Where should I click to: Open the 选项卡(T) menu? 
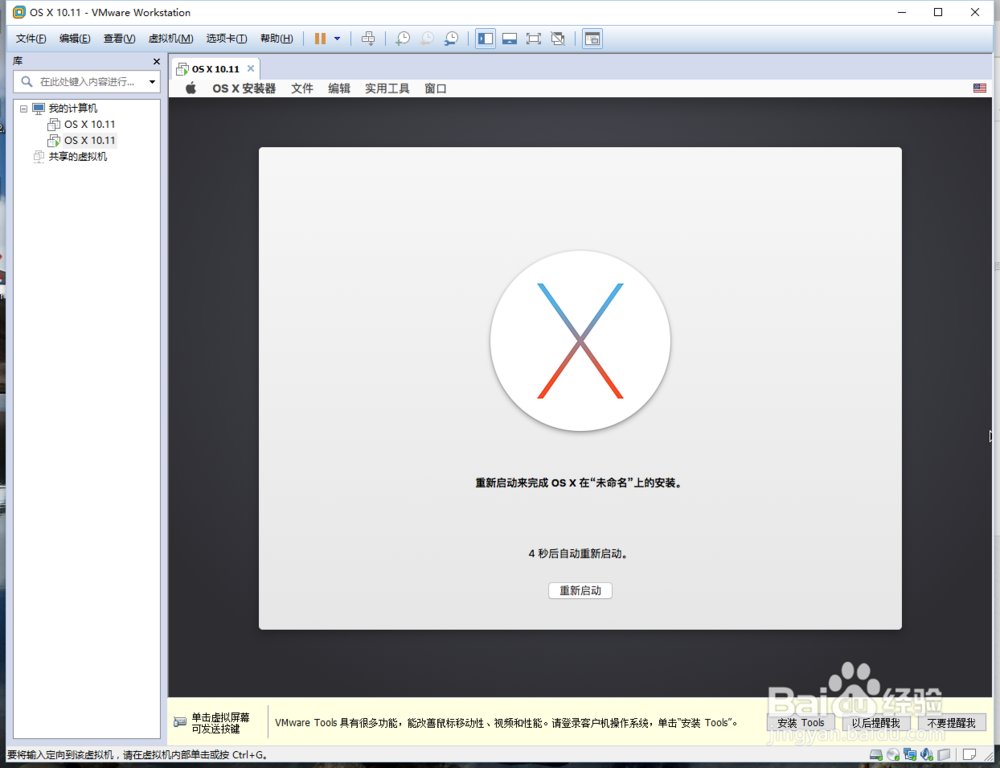(226, 39)
